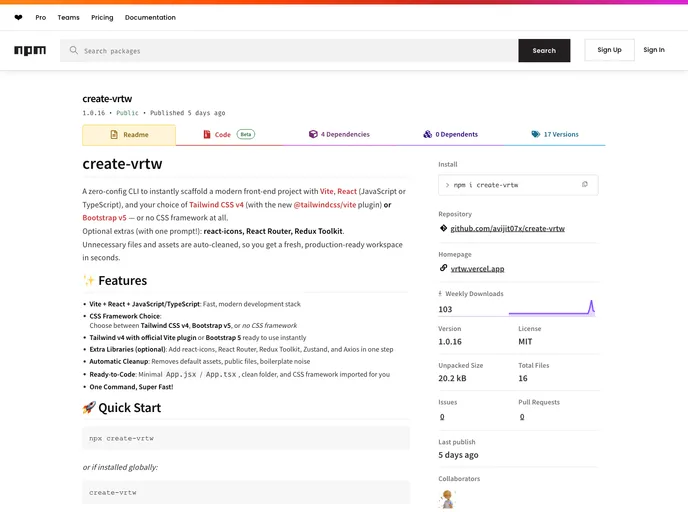Click the Public label under package name

pos(127,113)
